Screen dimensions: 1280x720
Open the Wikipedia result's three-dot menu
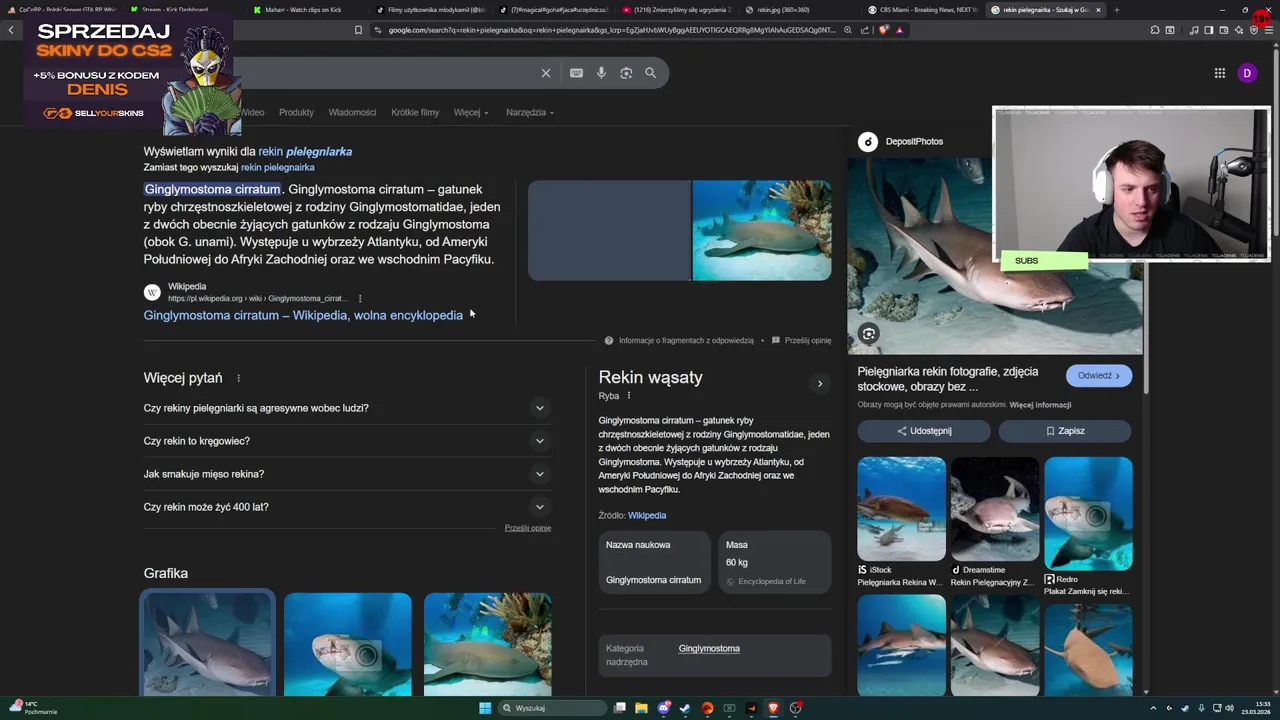[x=360, y=298]
